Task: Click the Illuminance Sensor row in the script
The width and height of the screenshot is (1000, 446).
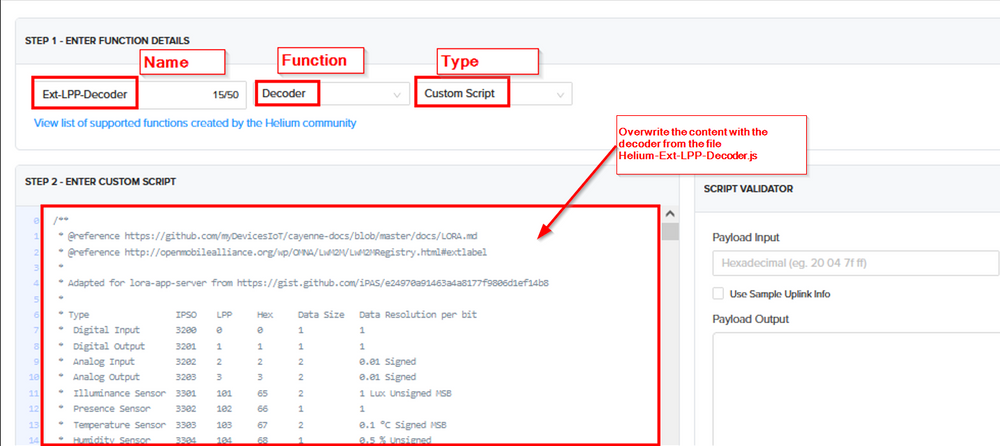Action: (x=250, y=393)
